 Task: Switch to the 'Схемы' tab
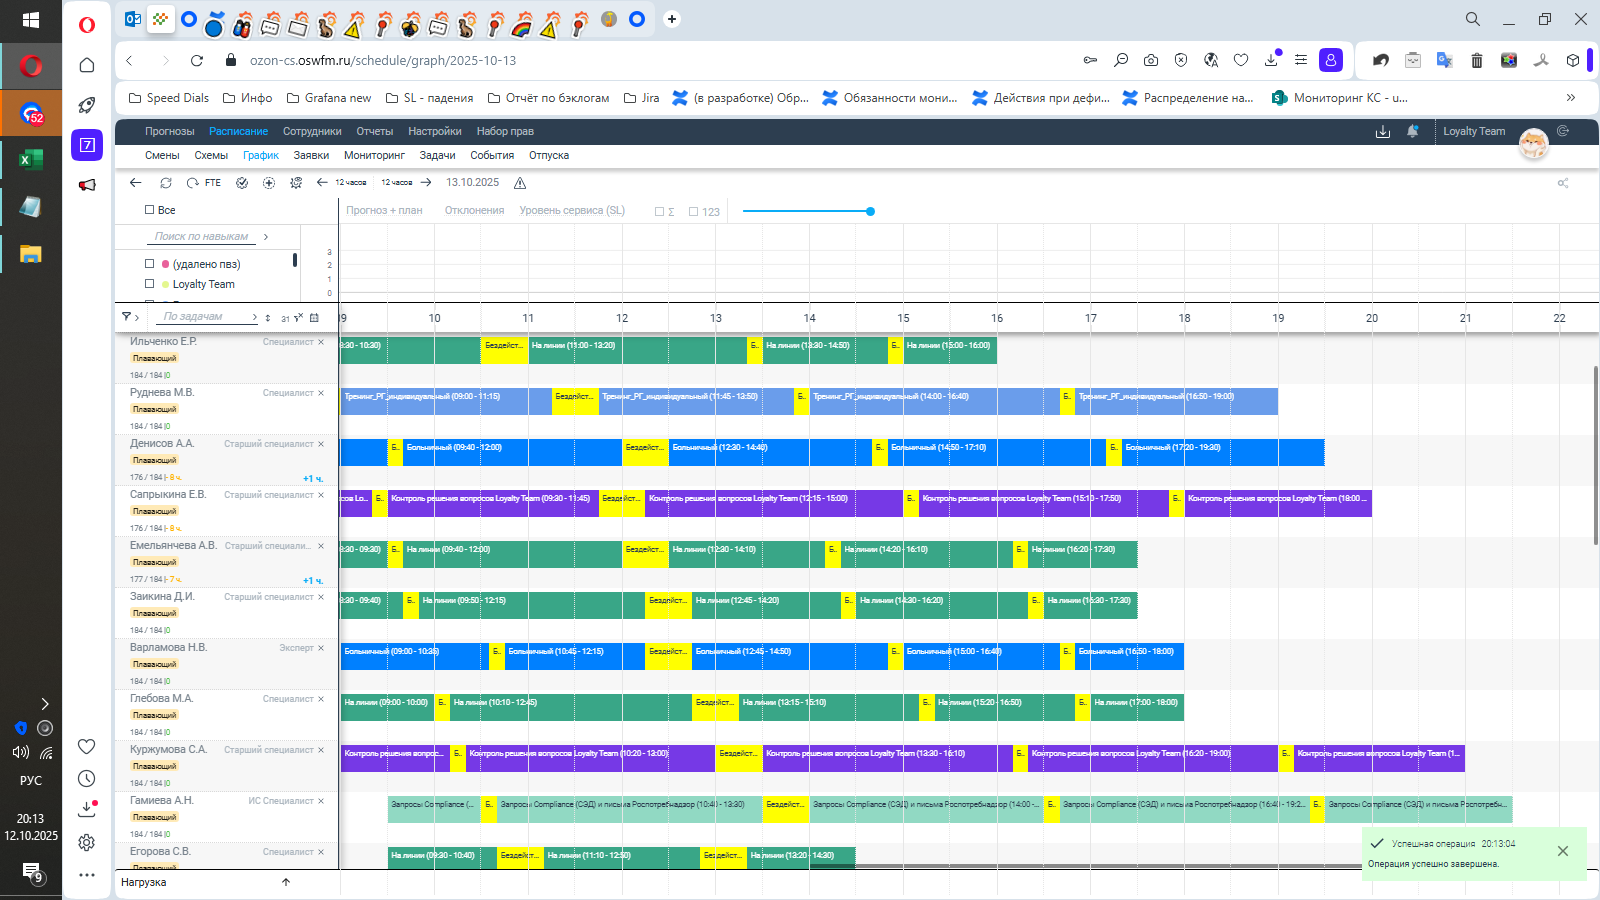[211, 155]
